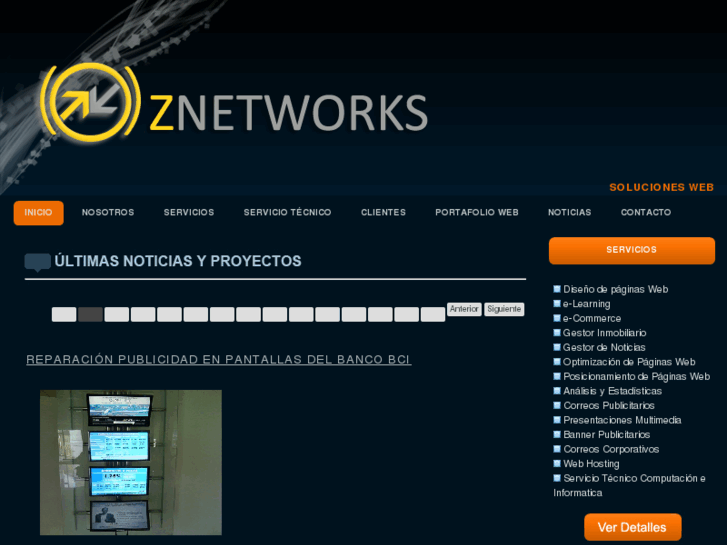Screen dimensions: 727x545
Task: Select the Correos Corporativos text
Action: [611, 449]
